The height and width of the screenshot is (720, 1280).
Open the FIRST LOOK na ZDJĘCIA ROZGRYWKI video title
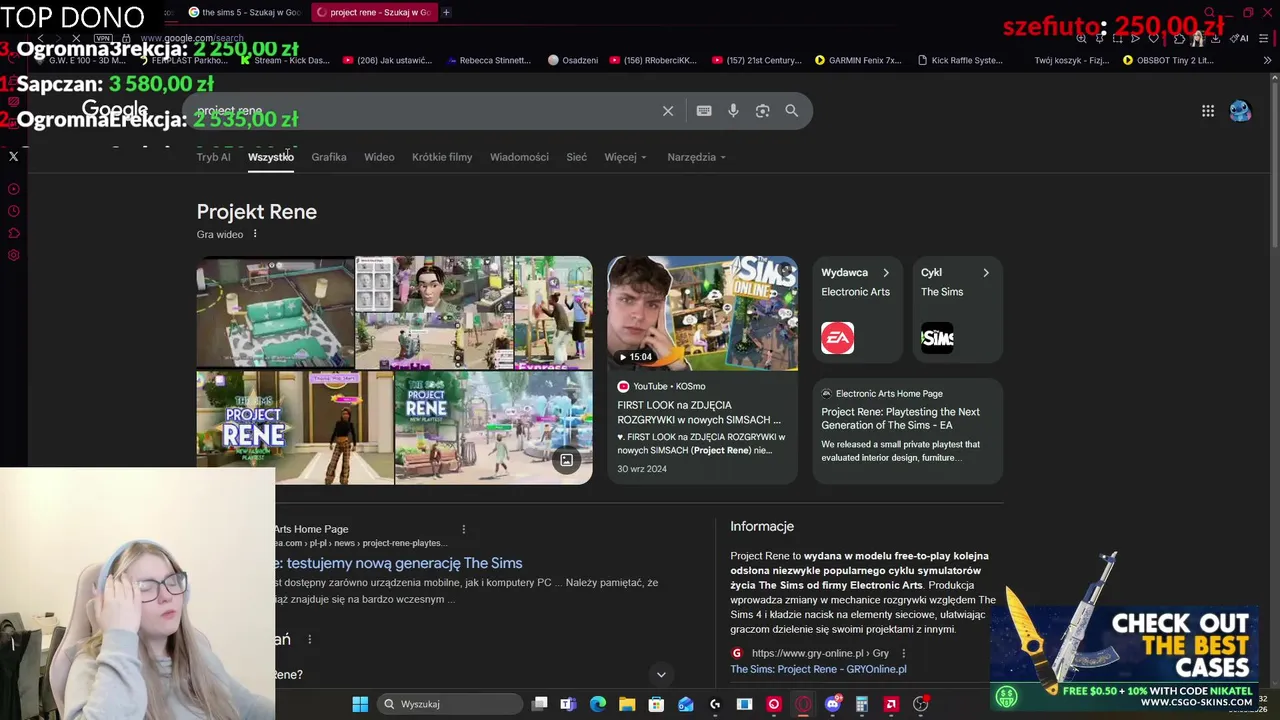click(x=699, y=412)
